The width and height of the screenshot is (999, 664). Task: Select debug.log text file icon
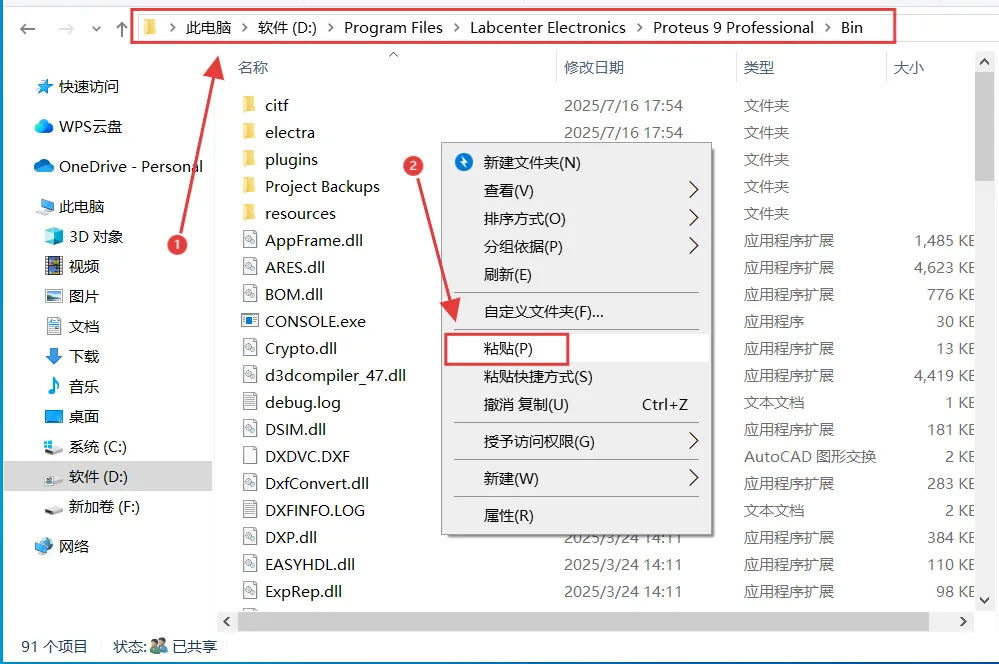pos(250,402)
